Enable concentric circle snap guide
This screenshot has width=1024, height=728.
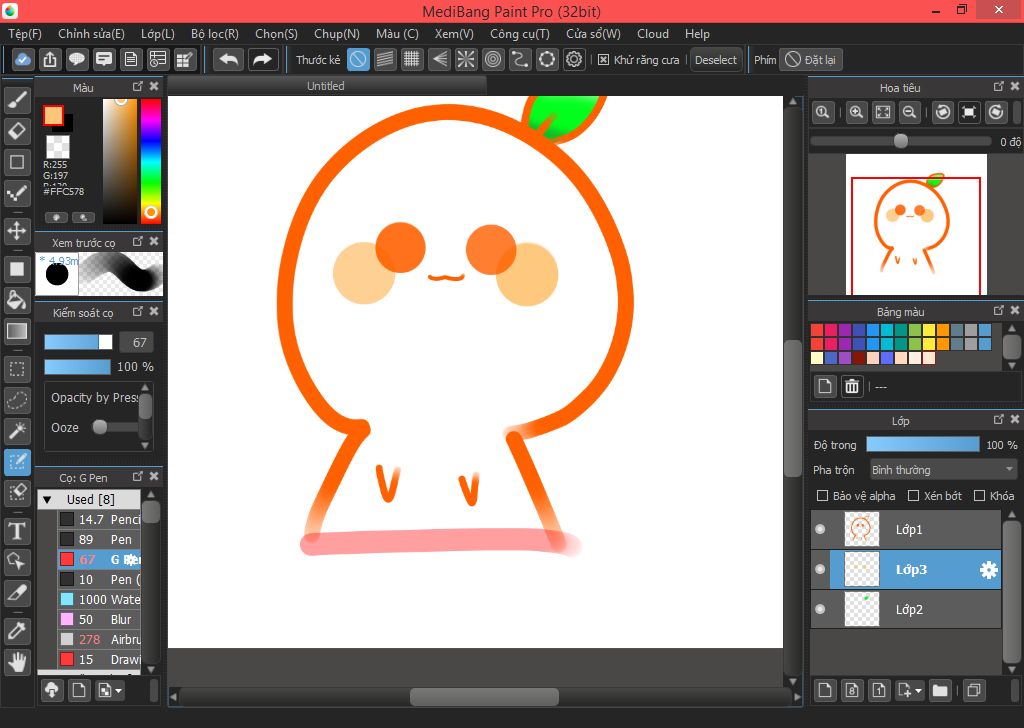click(x=493, y=59)
